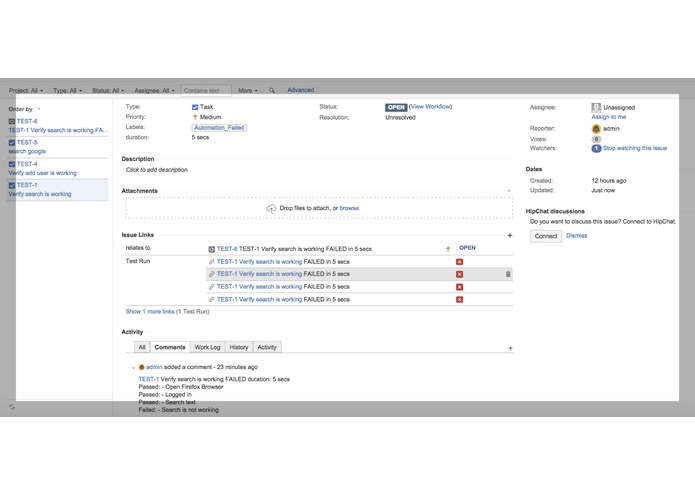Click the admin link in comment header
Image resolution: width=695 pixels, height=494 pixels.
tap(154, 367)
